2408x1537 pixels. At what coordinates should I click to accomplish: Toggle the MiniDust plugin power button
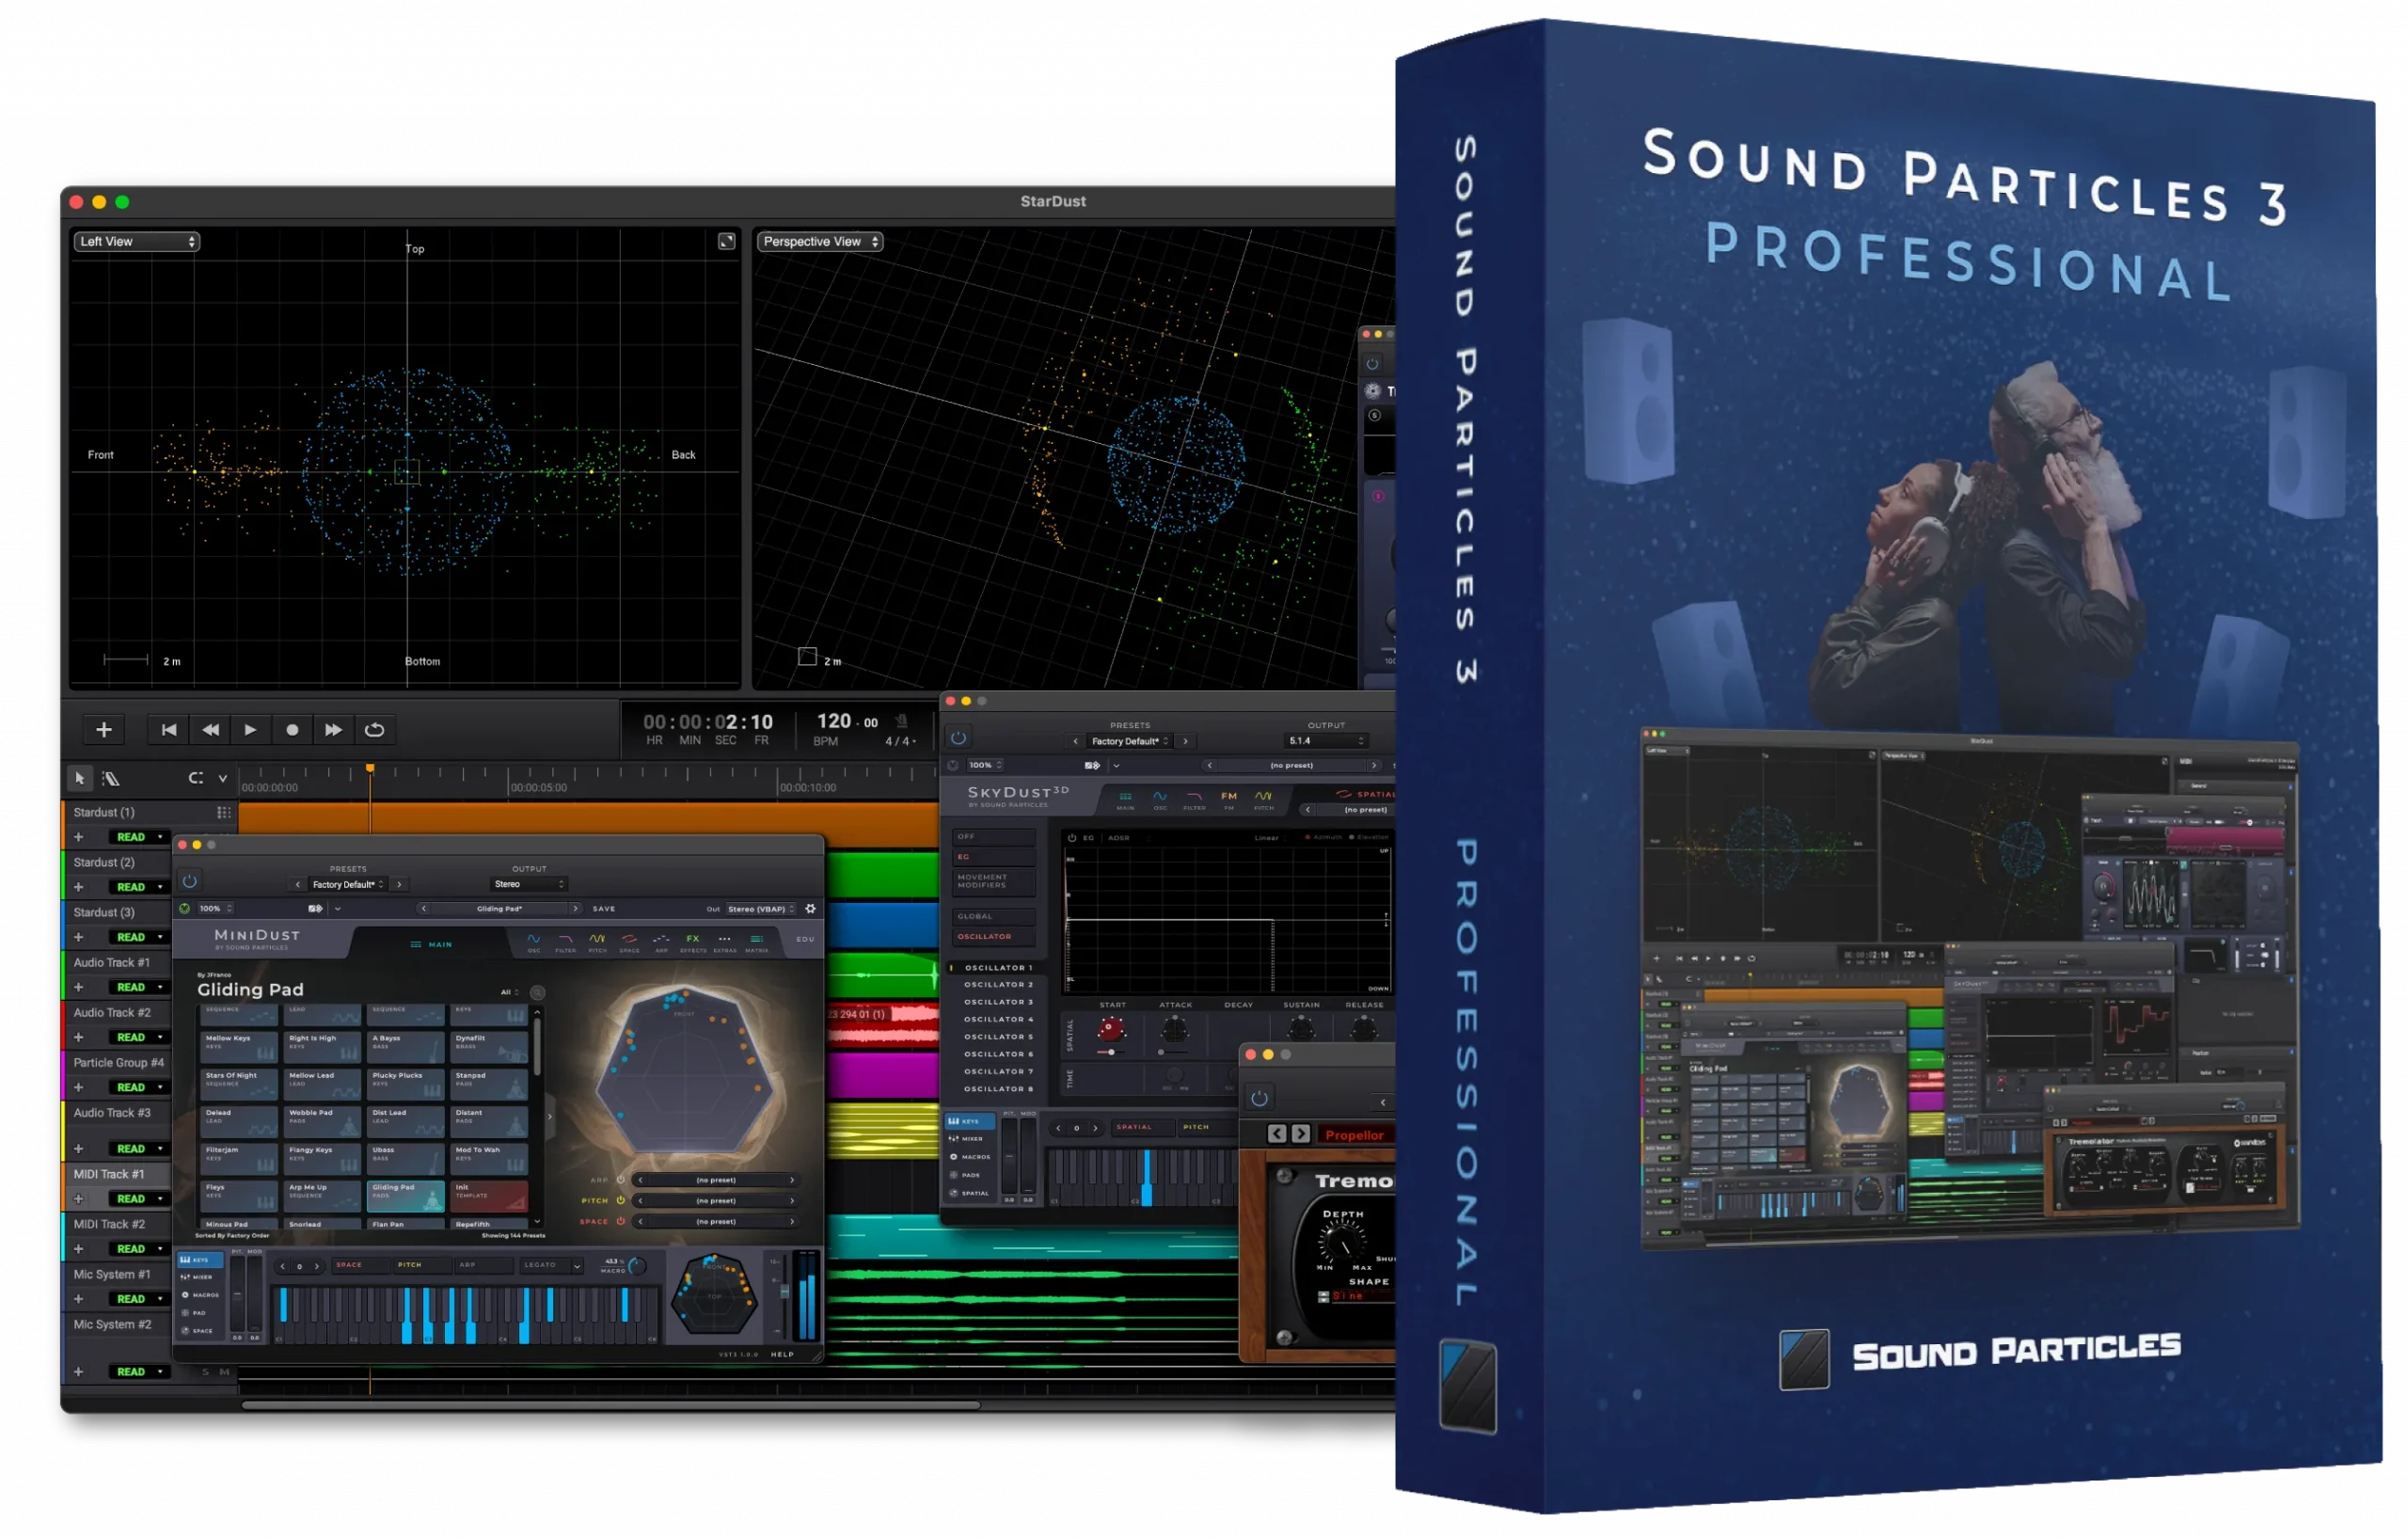point(189,881)
